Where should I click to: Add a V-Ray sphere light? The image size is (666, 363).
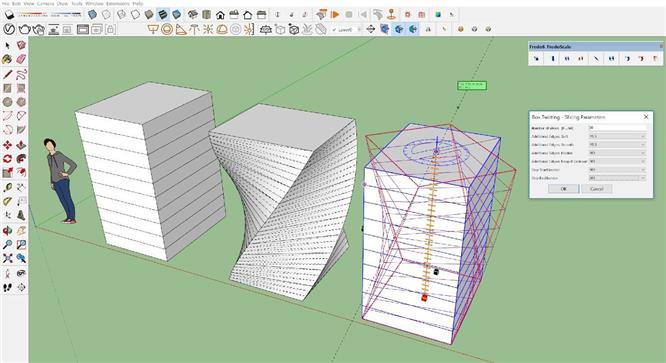(167, 29)
